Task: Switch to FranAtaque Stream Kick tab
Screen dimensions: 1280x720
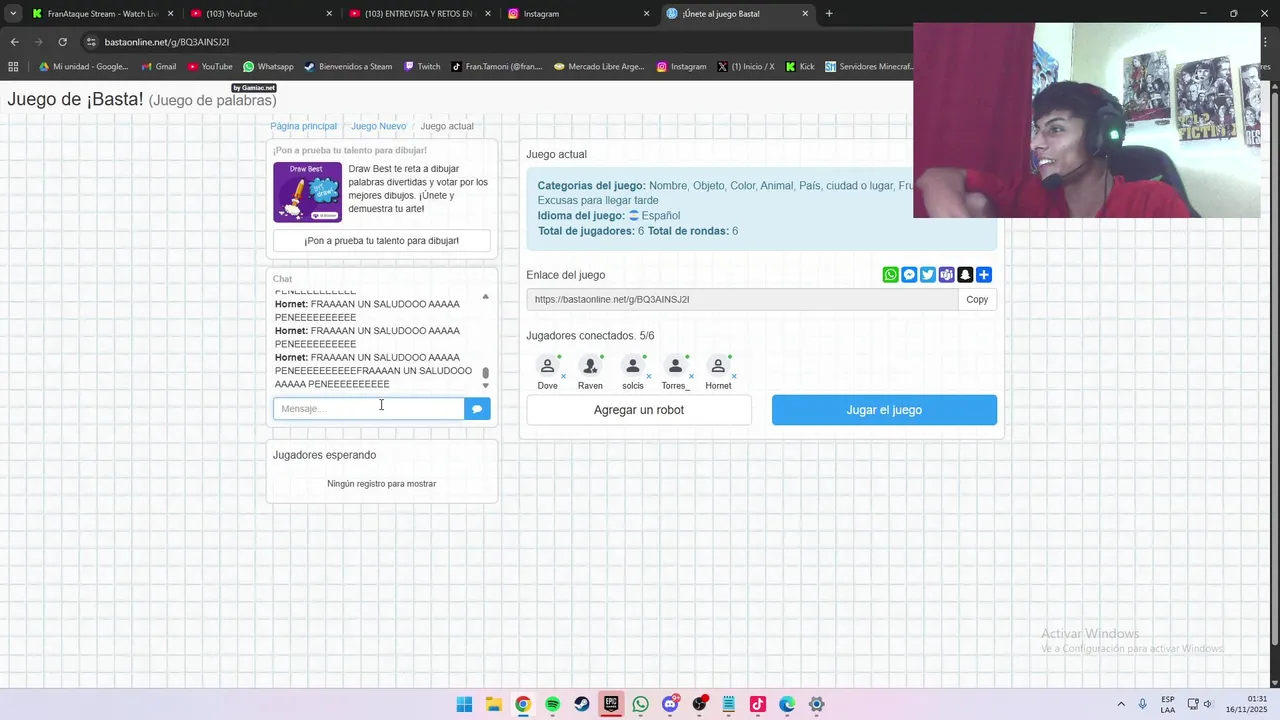Action: [x=101, y=14]
